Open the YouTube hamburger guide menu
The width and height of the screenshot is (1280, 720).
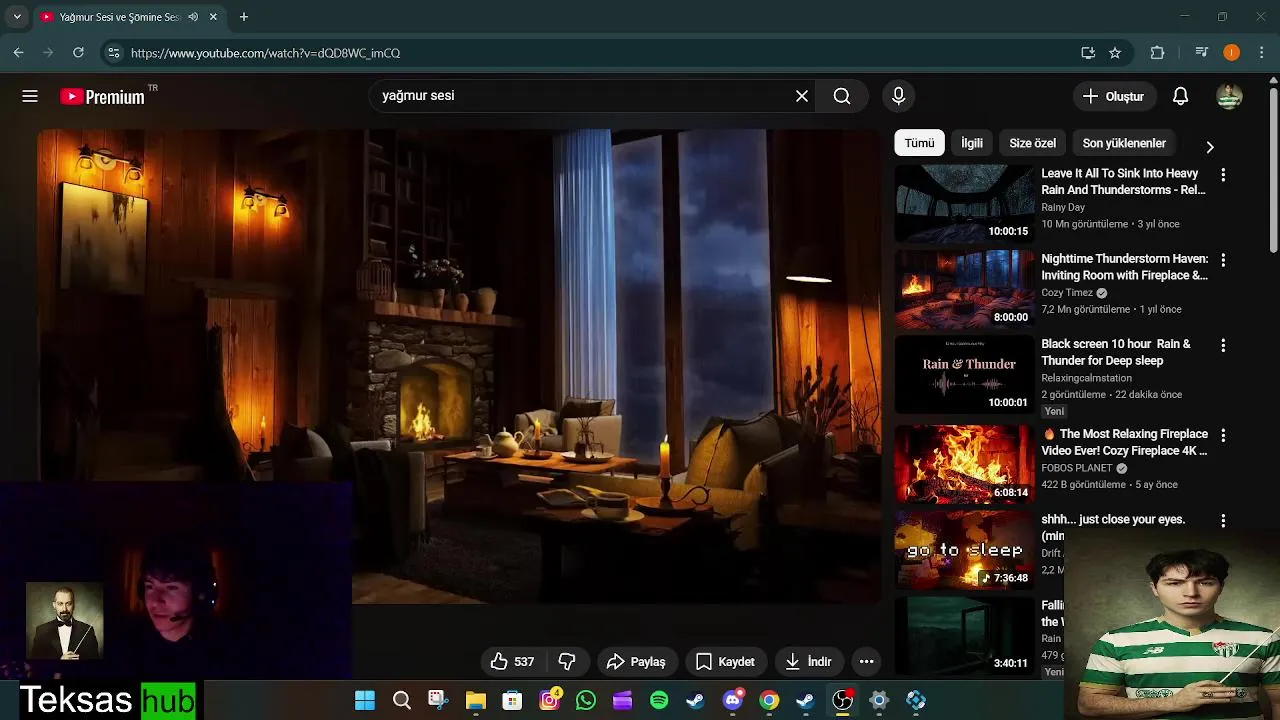30,96
